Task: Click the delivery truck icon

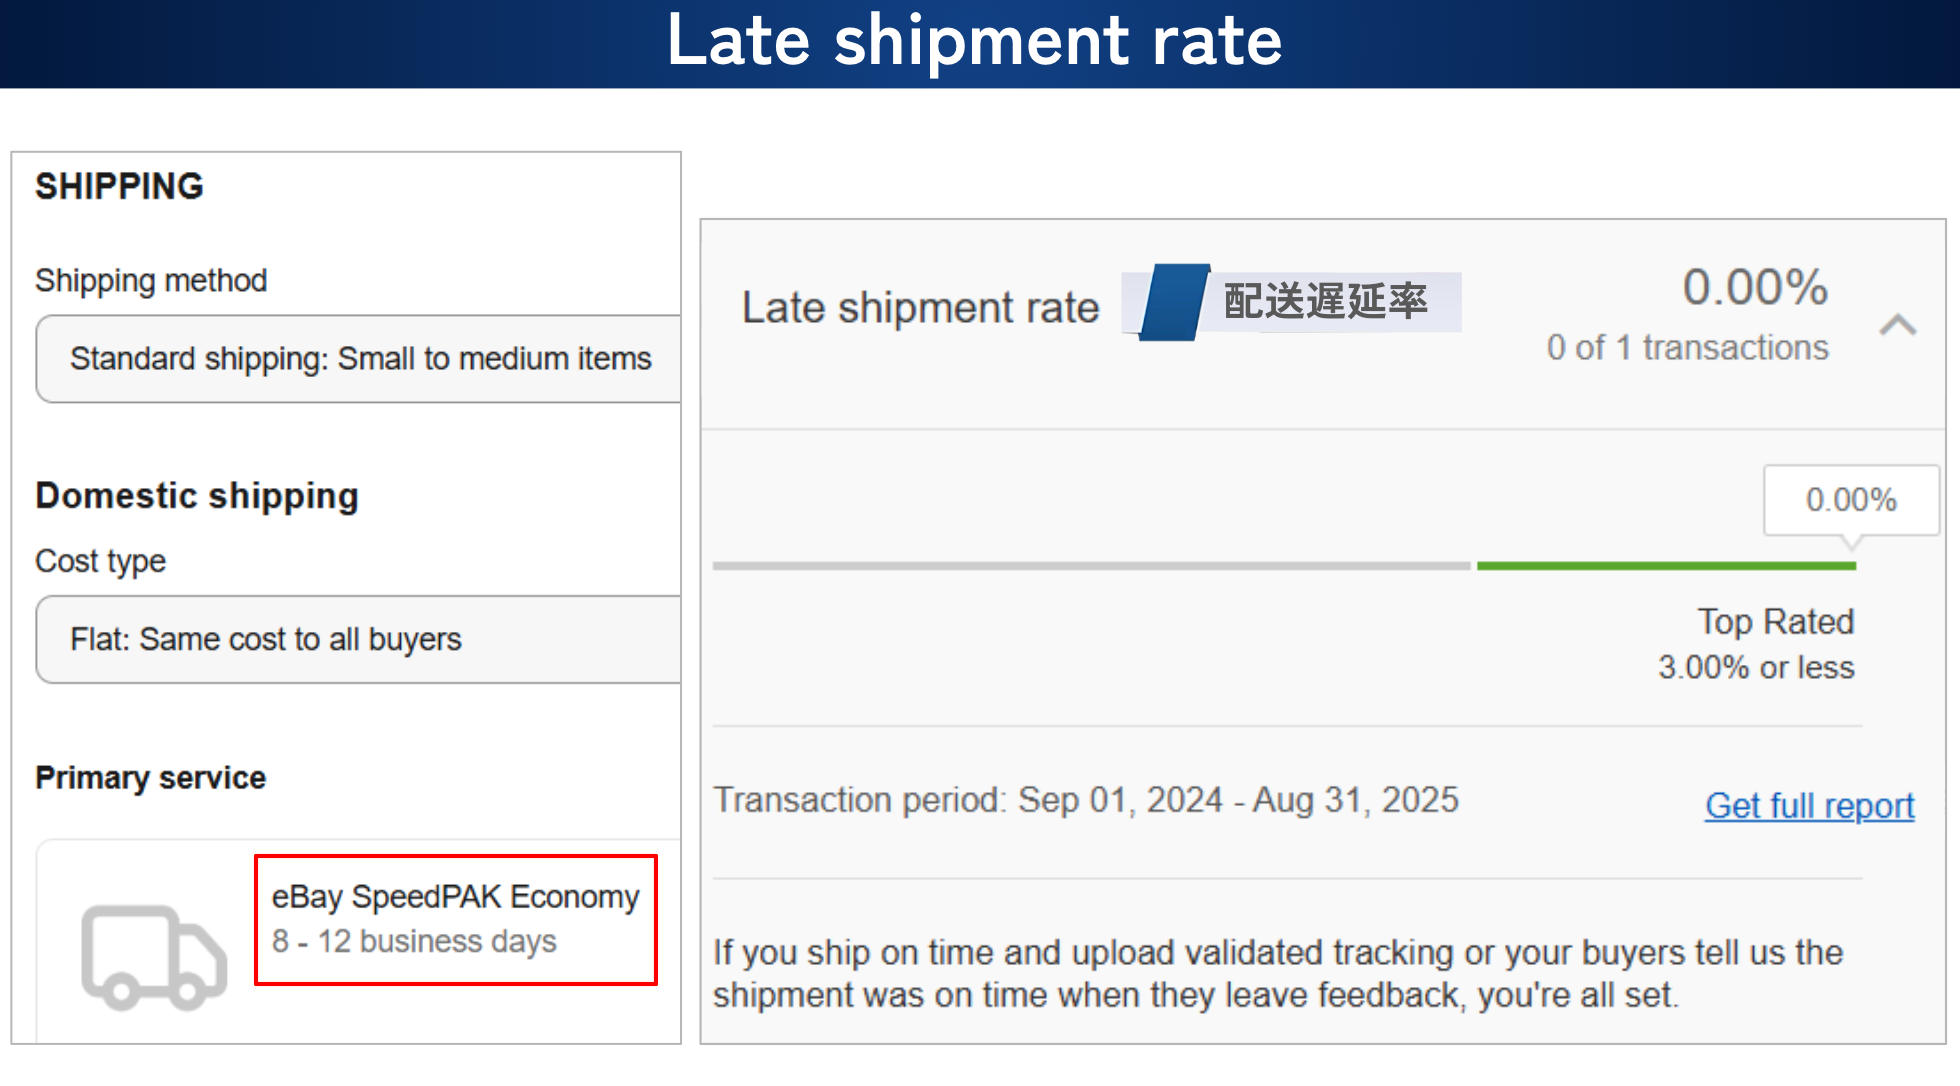Action: [153, 957]
